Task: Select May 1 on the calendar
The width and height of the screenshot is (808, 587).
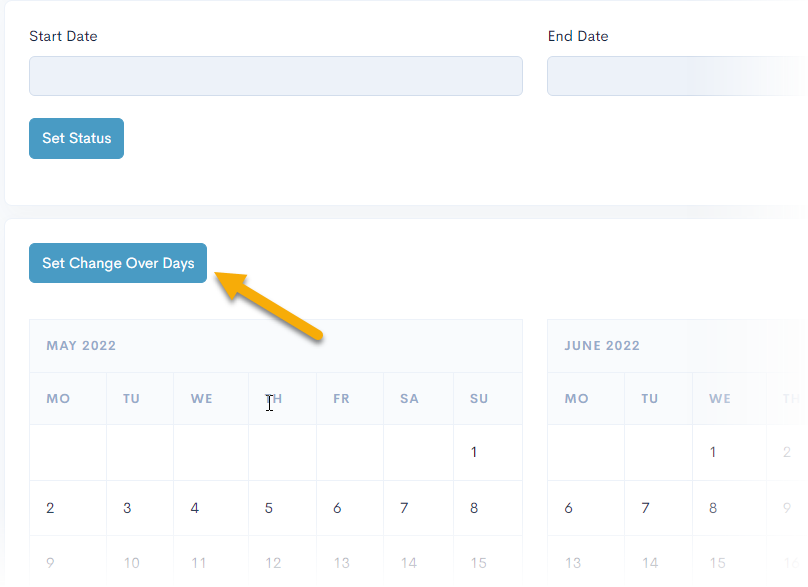Action: [474, 452]
